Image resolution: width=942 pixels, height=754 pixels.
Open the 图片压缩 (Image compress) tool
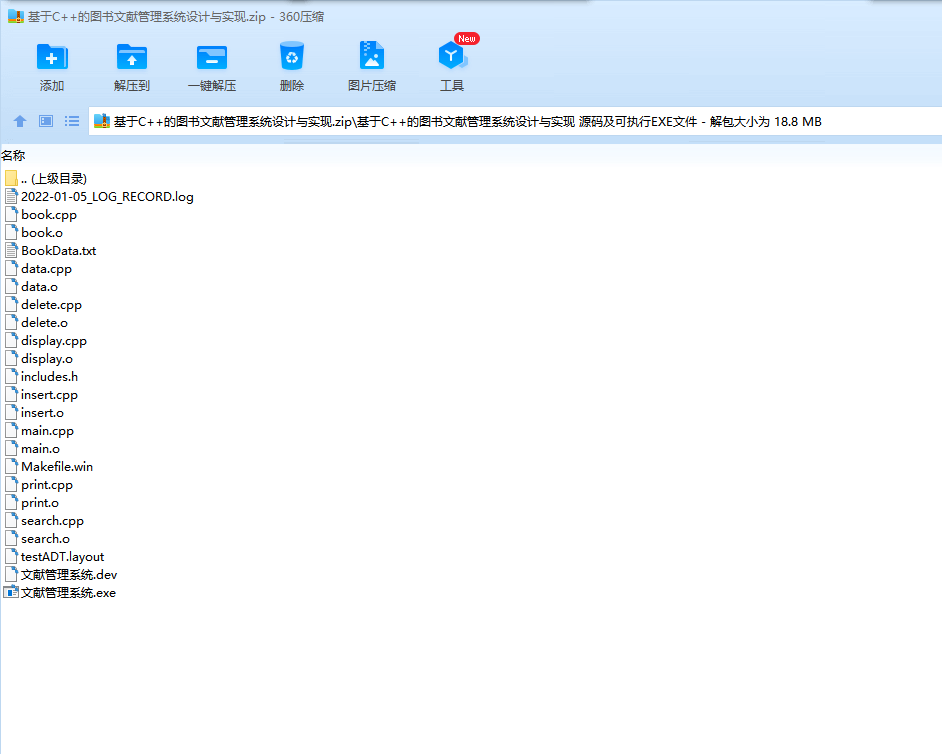pos(372,55)
